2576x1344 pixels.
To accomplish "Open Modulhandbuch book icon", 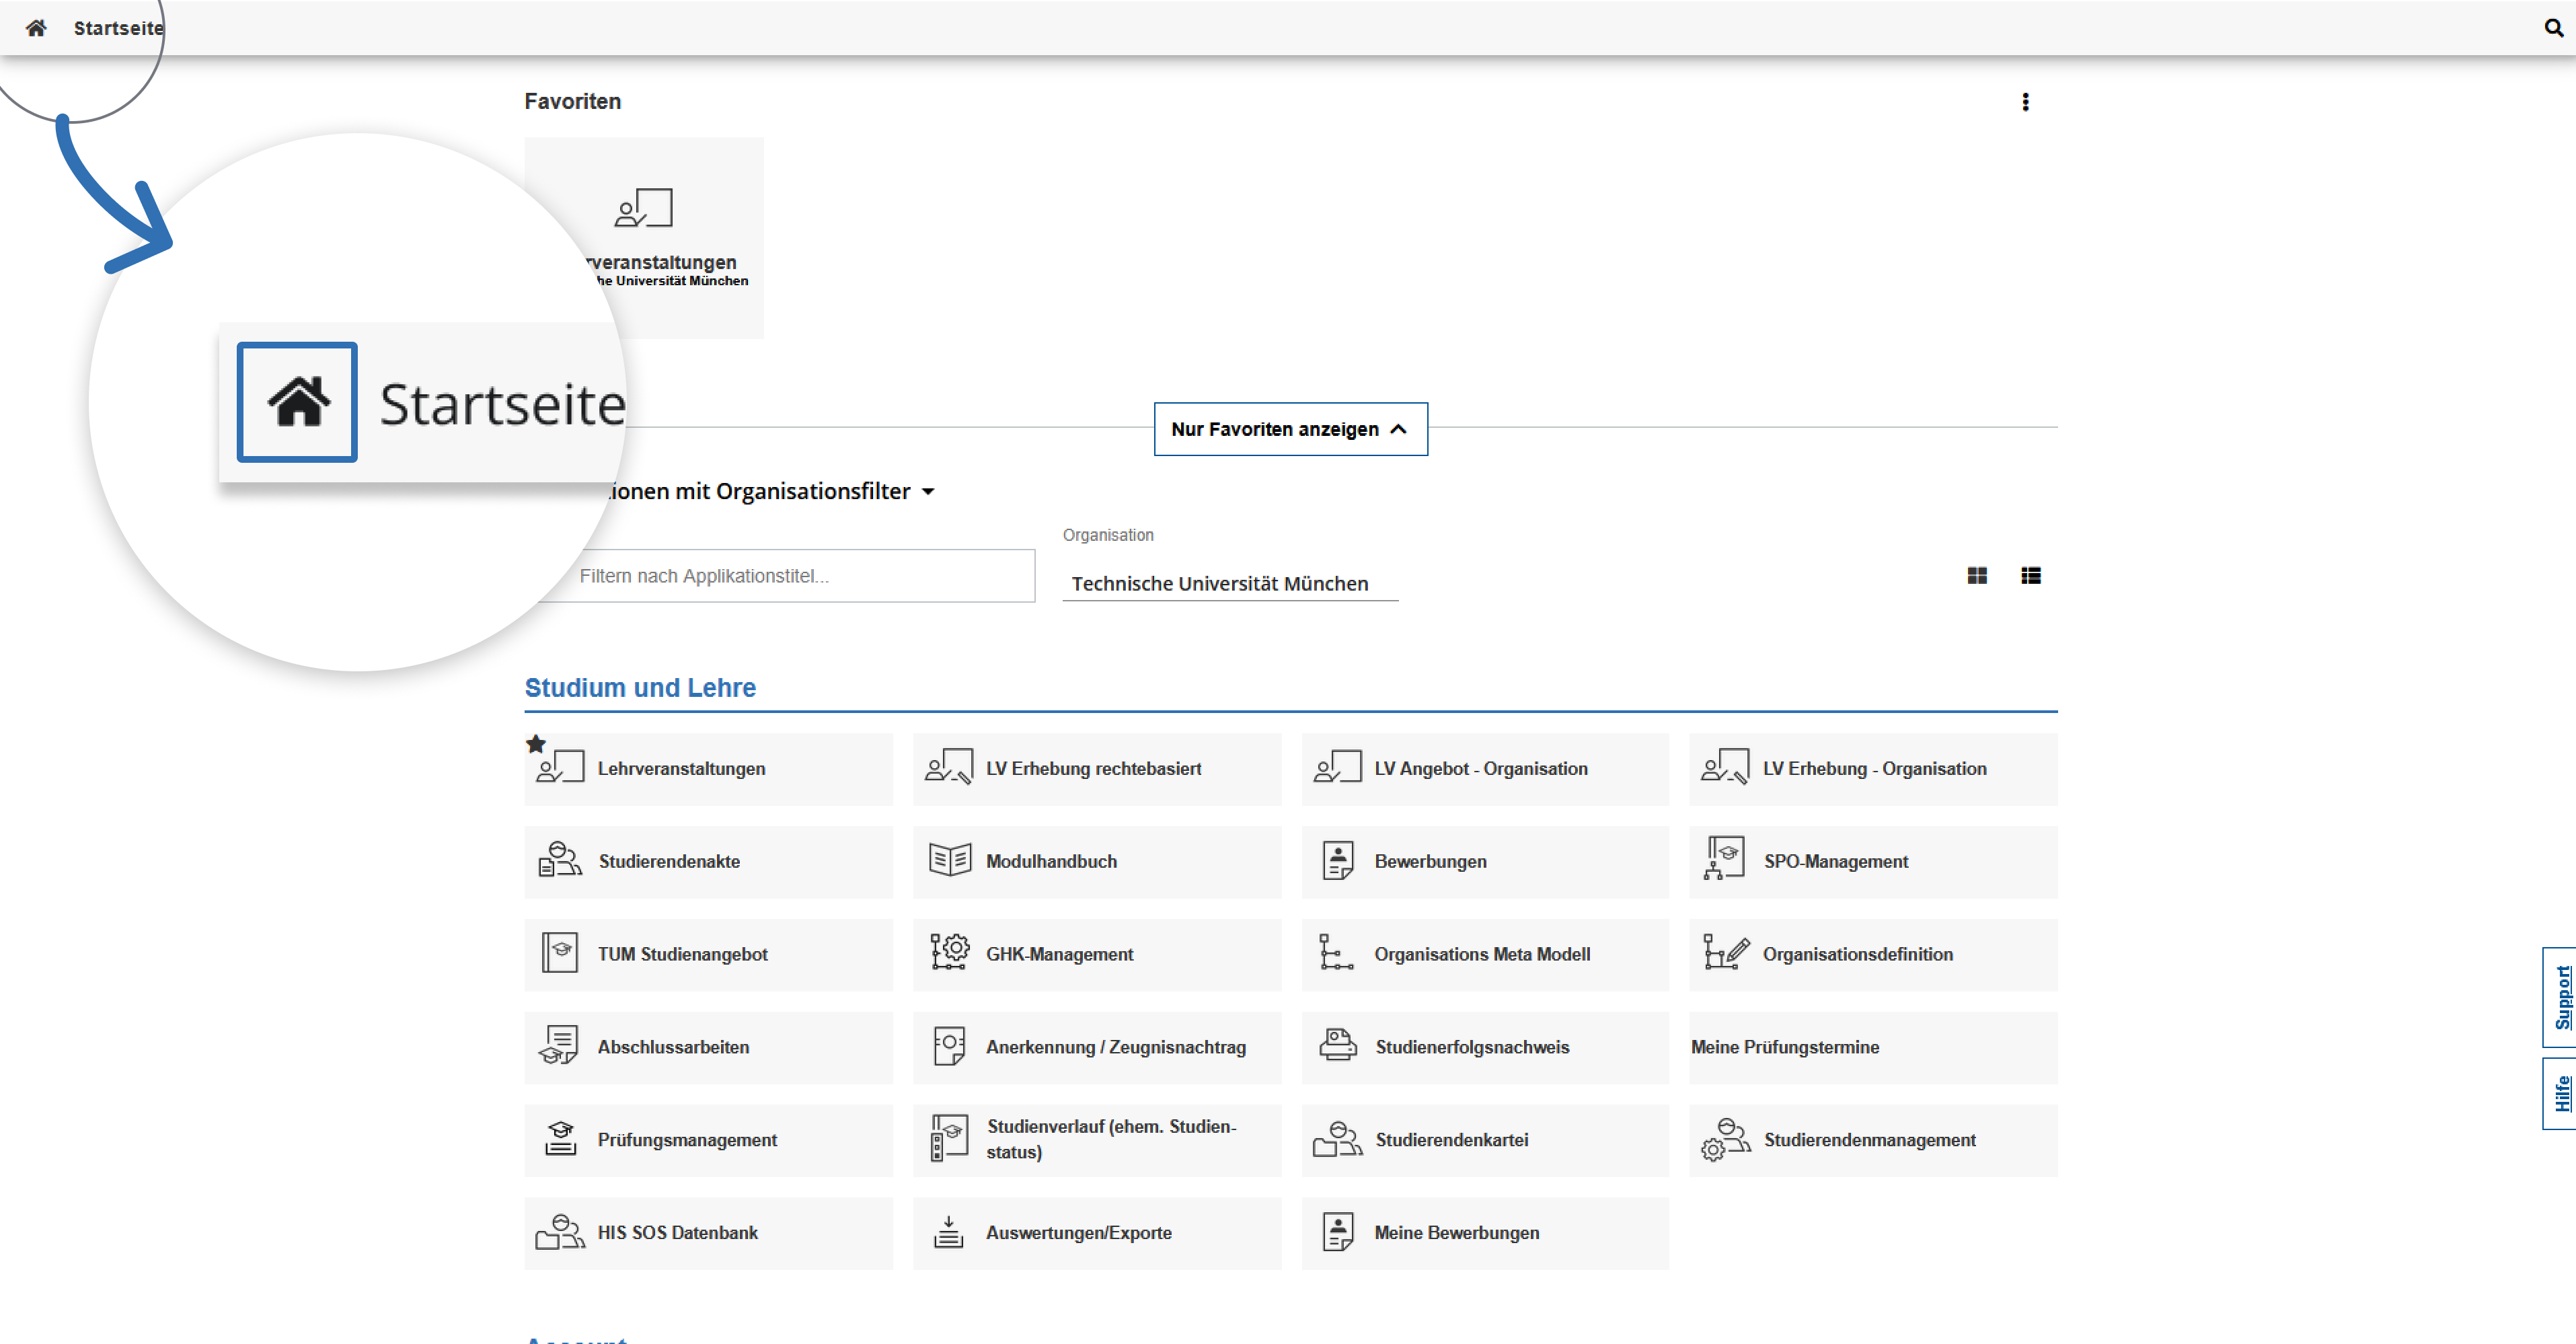I will point(949,860).
